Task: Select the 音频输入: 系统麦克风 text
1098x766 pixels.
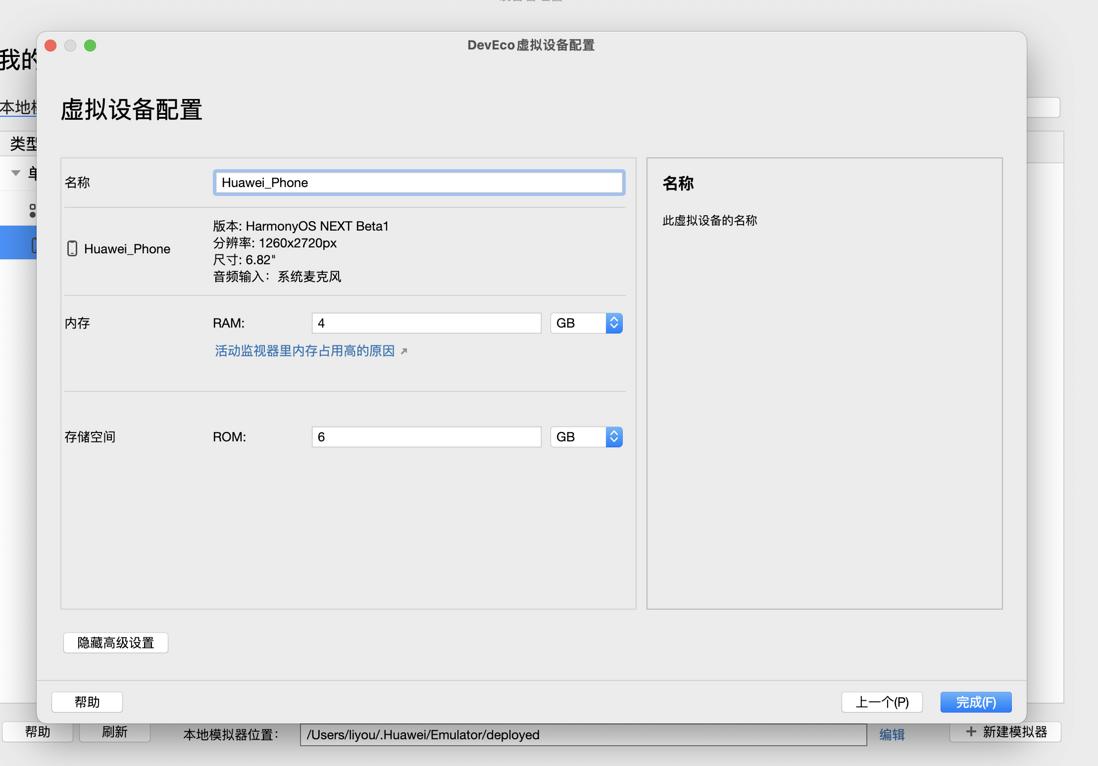Action: point(277,277)
